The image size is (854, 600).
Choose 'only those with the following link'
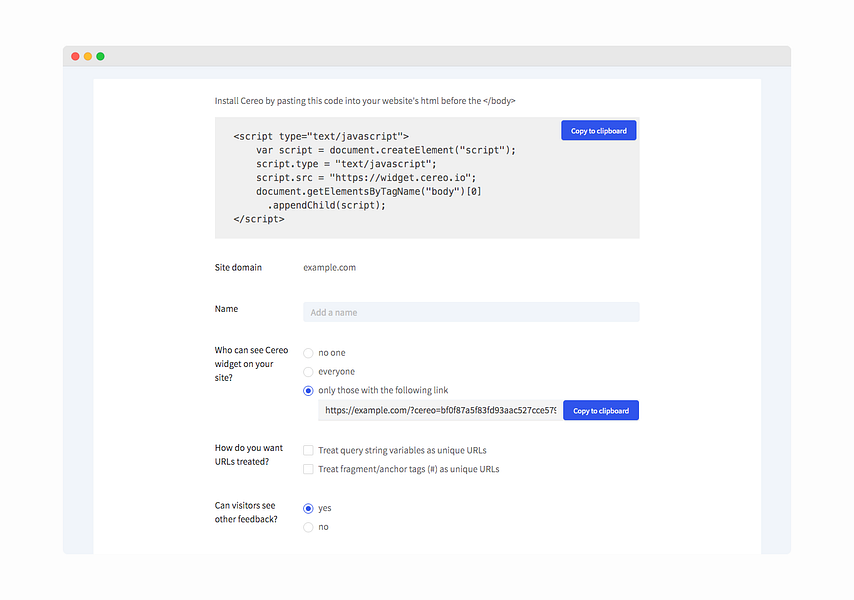308,390
